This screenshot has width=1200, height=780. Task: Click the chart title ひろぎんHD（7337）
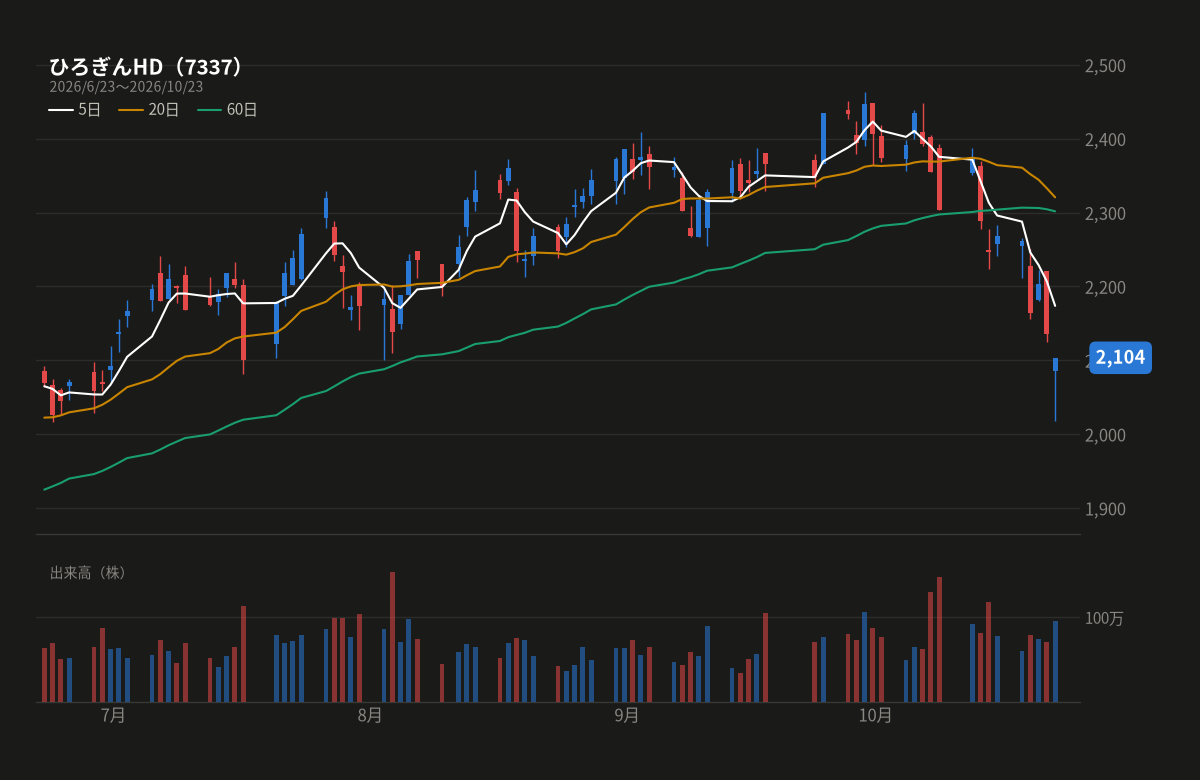[x=148, y=67]
